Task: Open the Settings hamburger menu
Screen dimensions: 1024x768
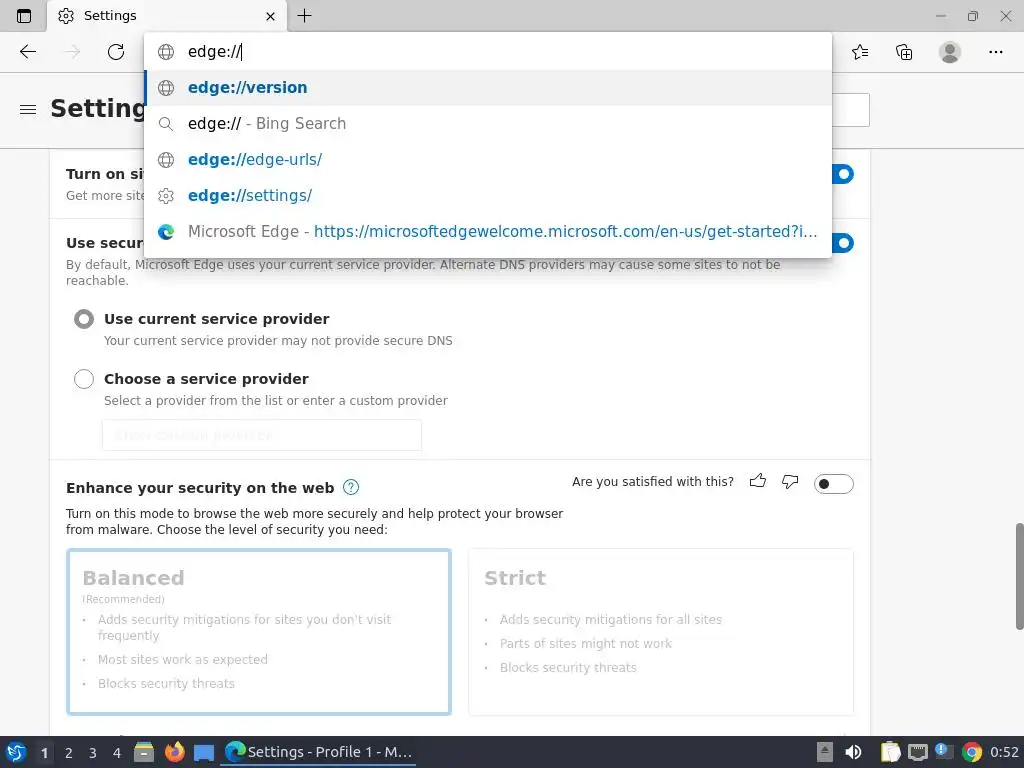Action: pyautogui.click(x=27, y=110)
